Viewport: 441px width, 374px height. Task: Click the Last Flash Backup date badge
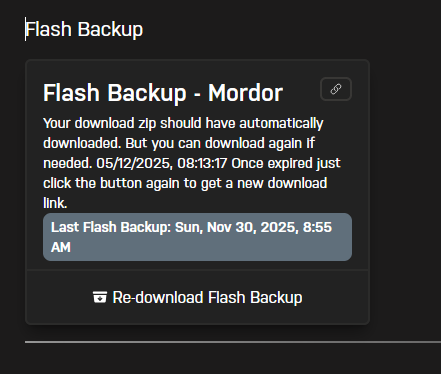[197, 237]
